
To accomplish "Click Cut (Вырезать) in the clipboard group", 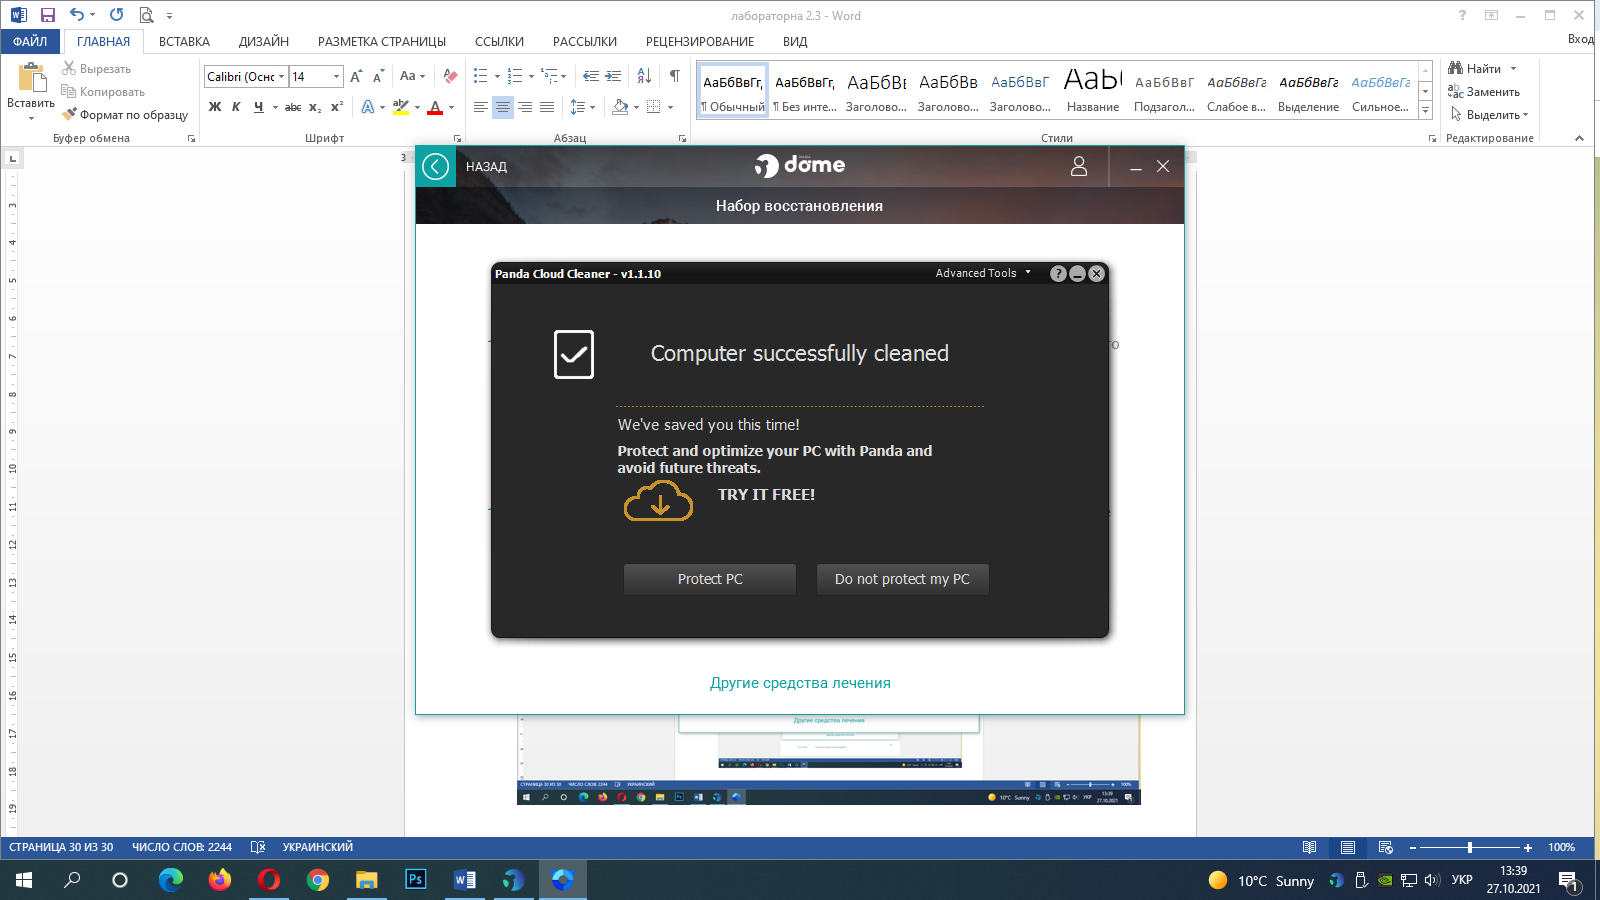I will pyautogui.click(x=96, y=69).
